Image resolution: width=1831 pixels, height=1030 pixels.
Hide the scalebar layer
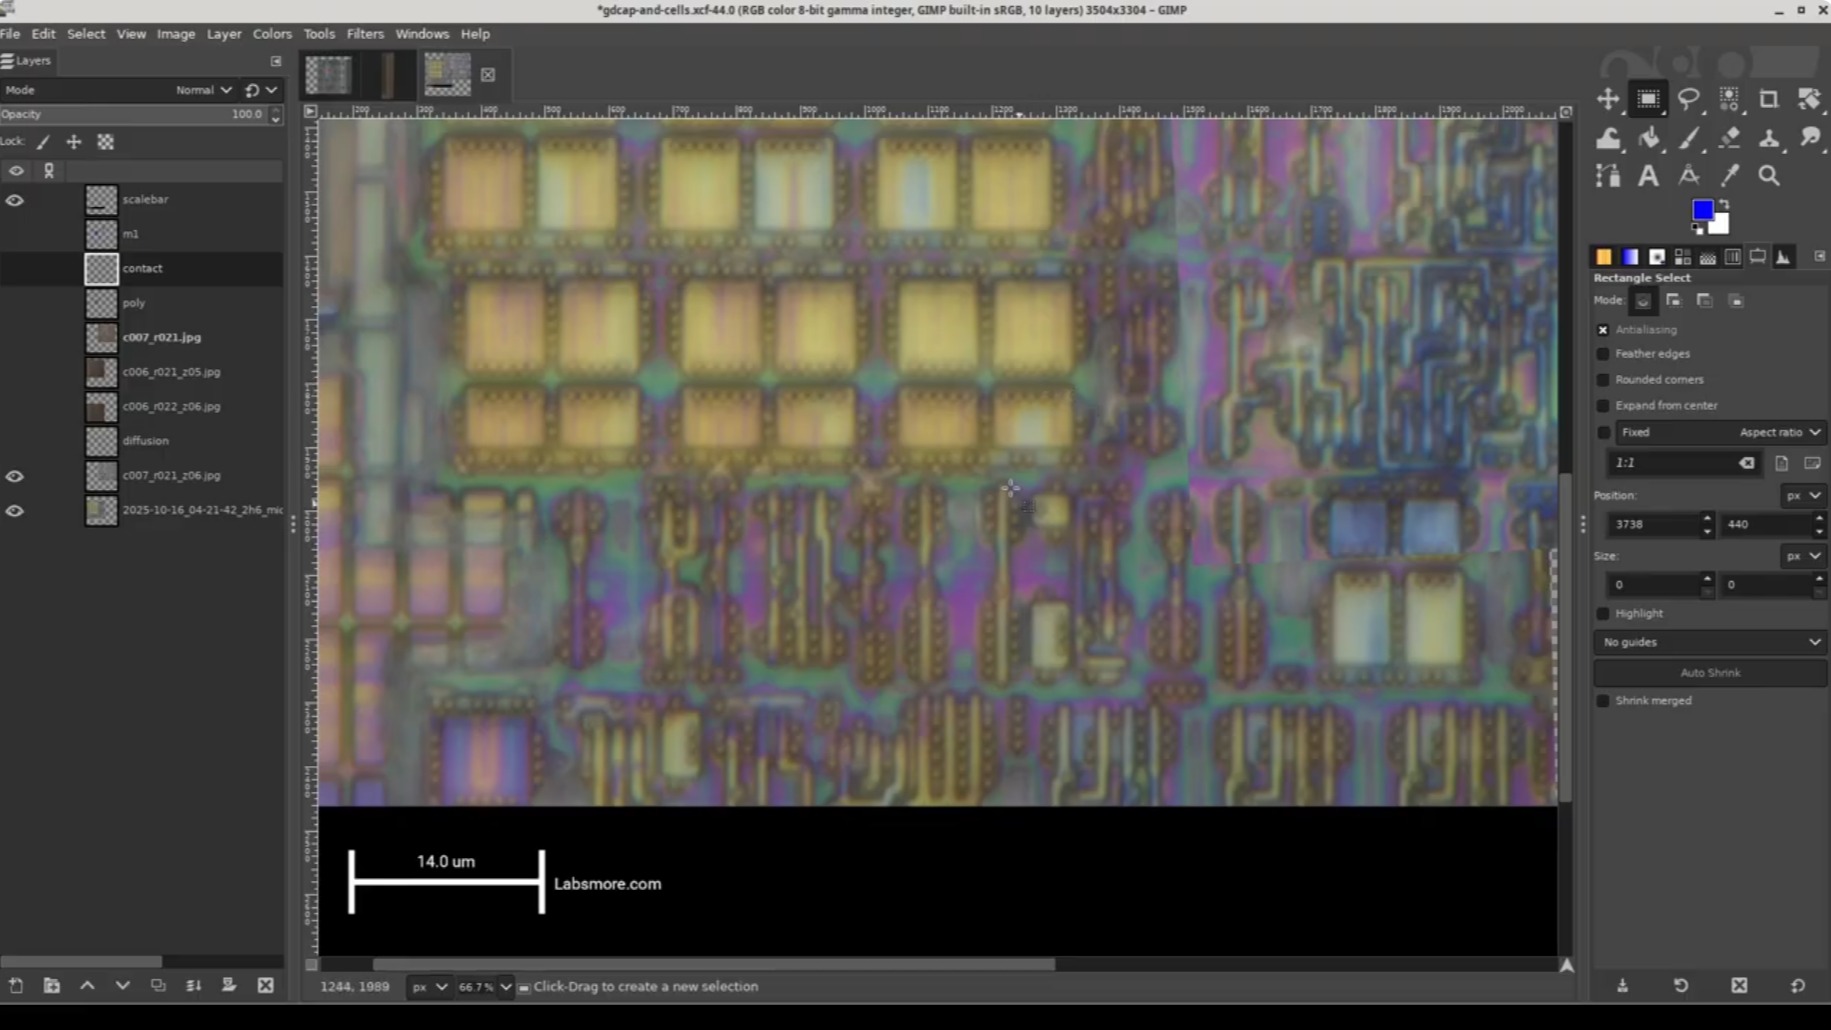coord(14,200)
